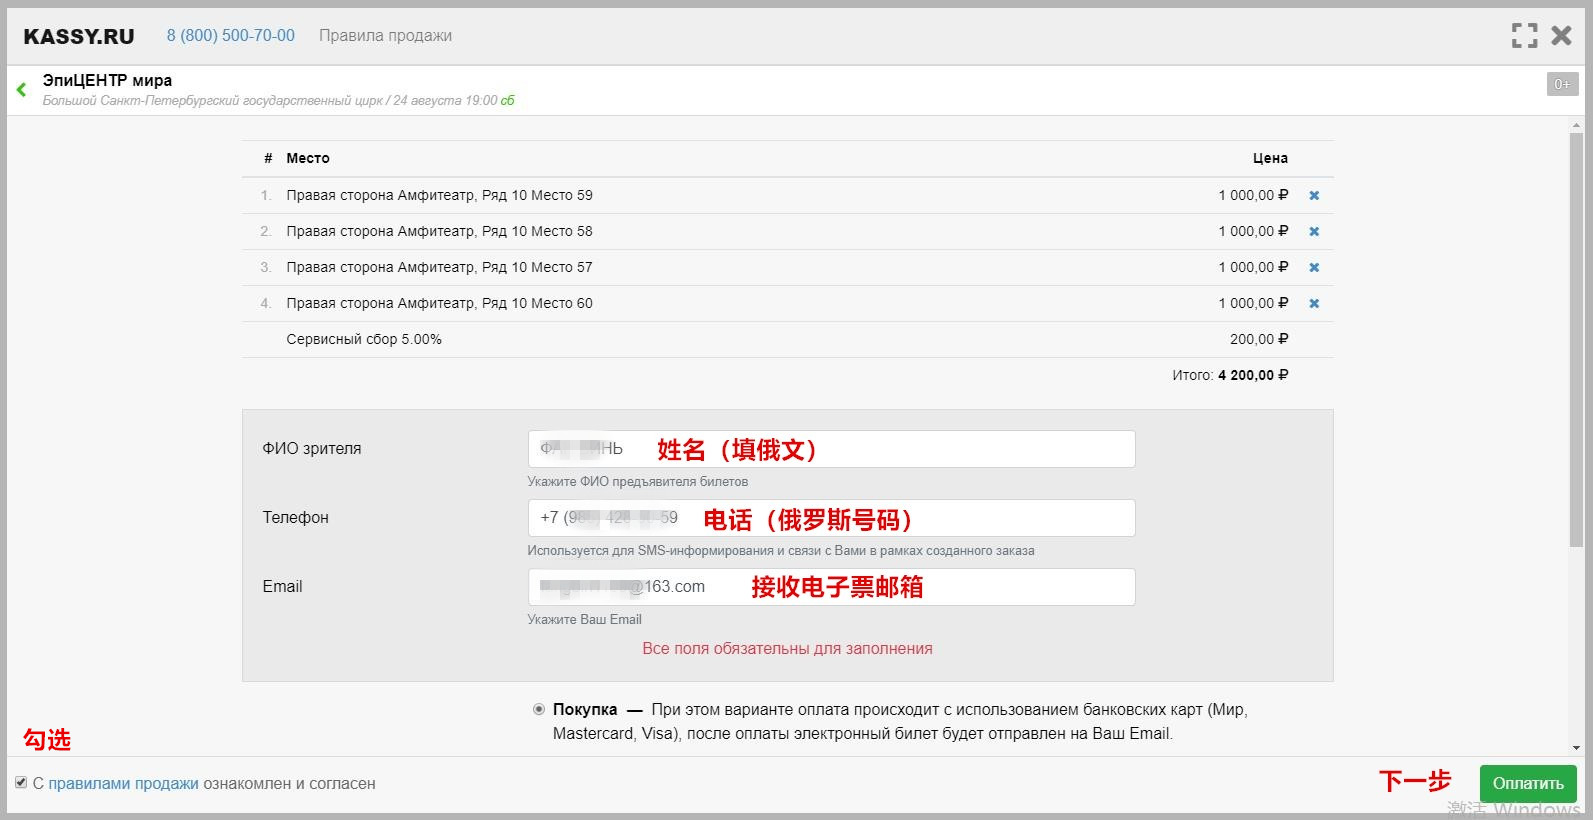Click row Ряд 10 Место 59
This screenshot has height=820, width=1593.
pyautogui.click(x=787, y=196)
